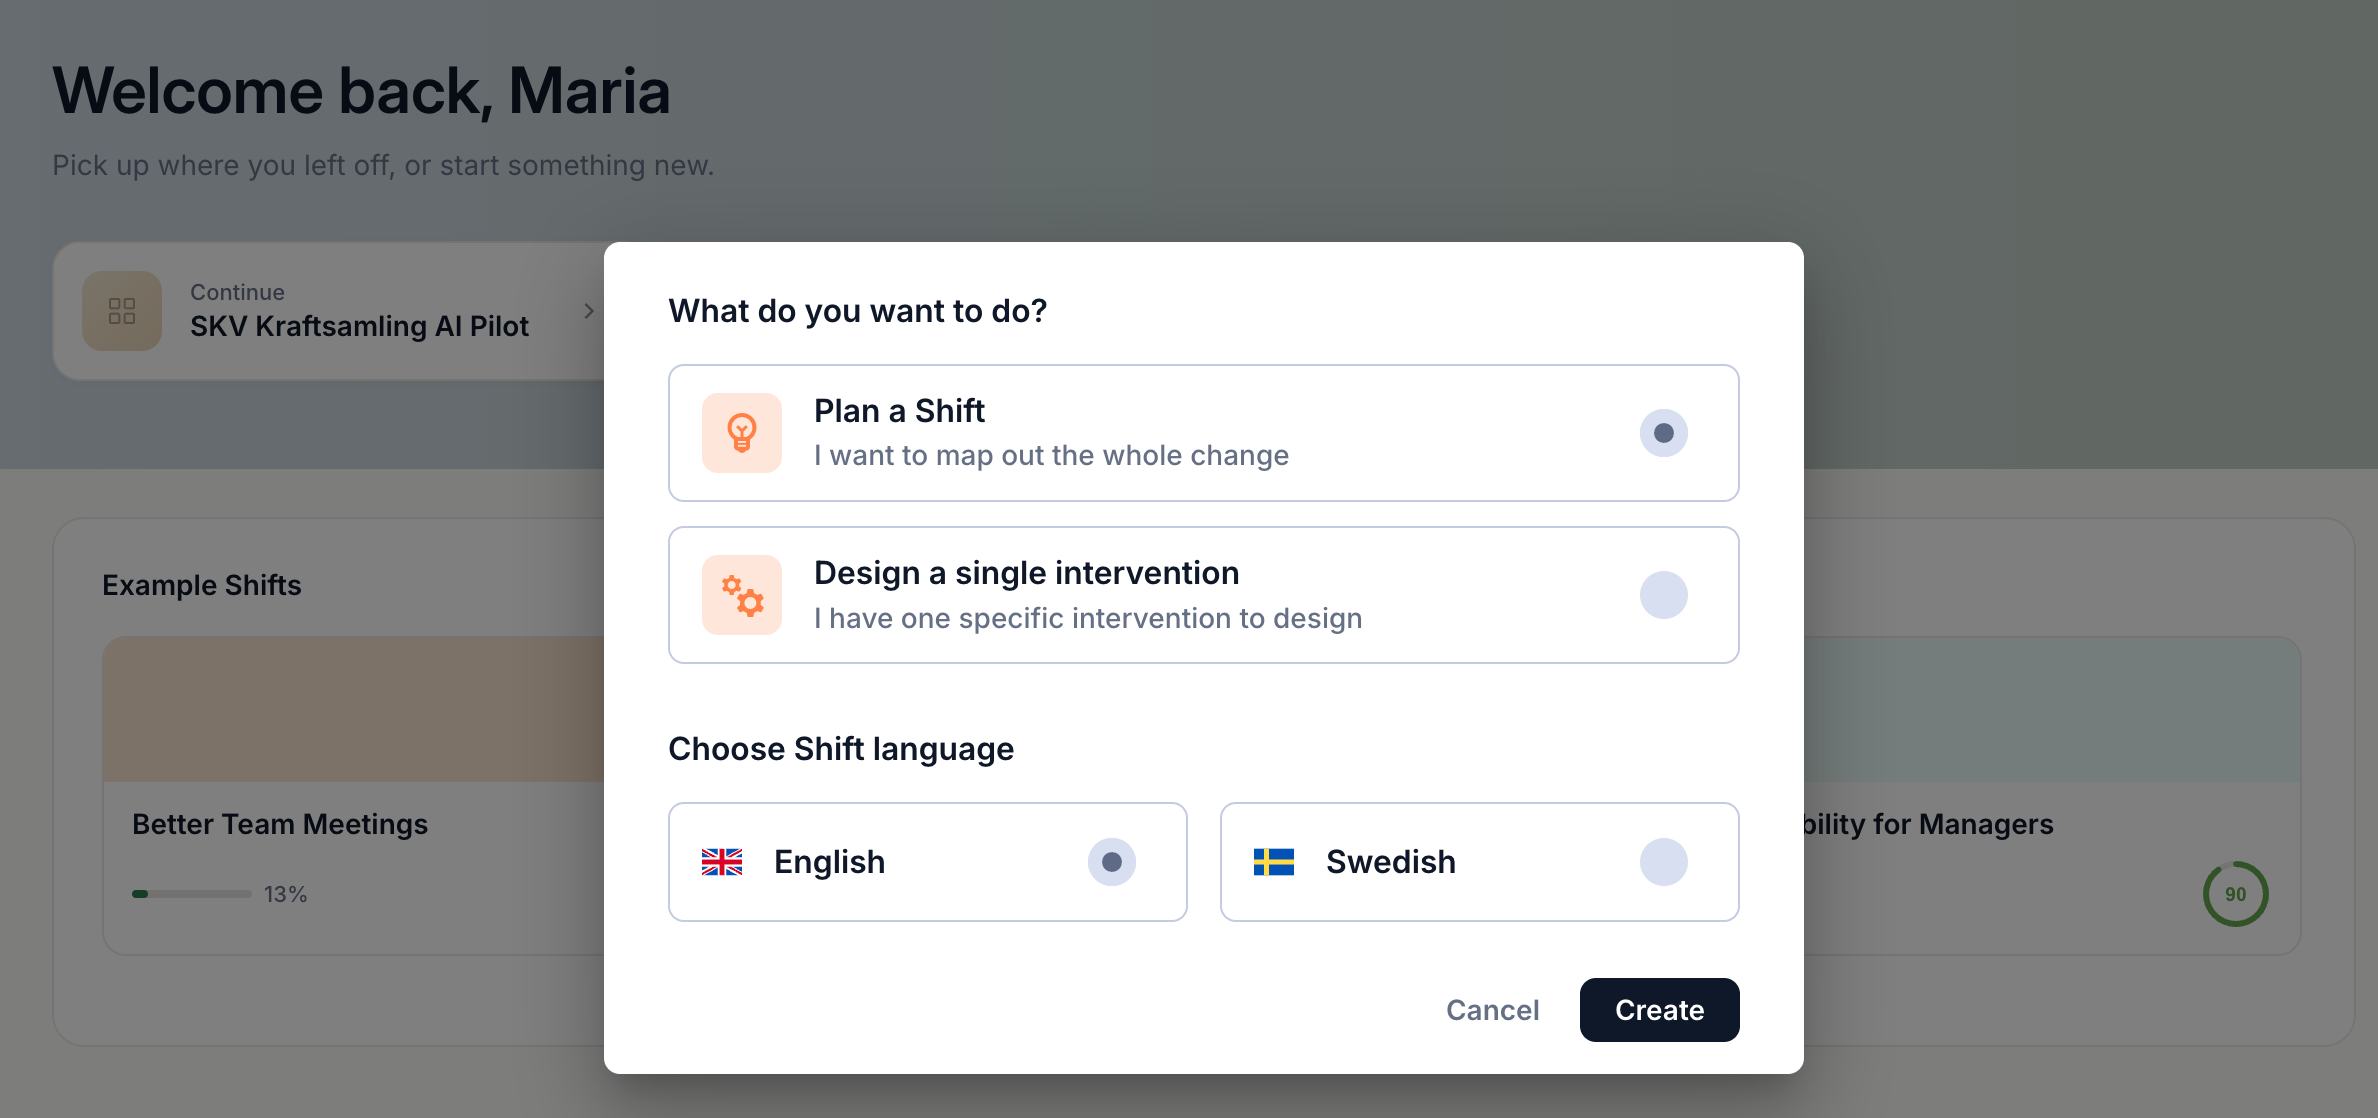Image resolution: width=2378 pixels, height=1118 pixels.
Task: Cancel the new Shift dialog
Action: tap(1493, 1010)
